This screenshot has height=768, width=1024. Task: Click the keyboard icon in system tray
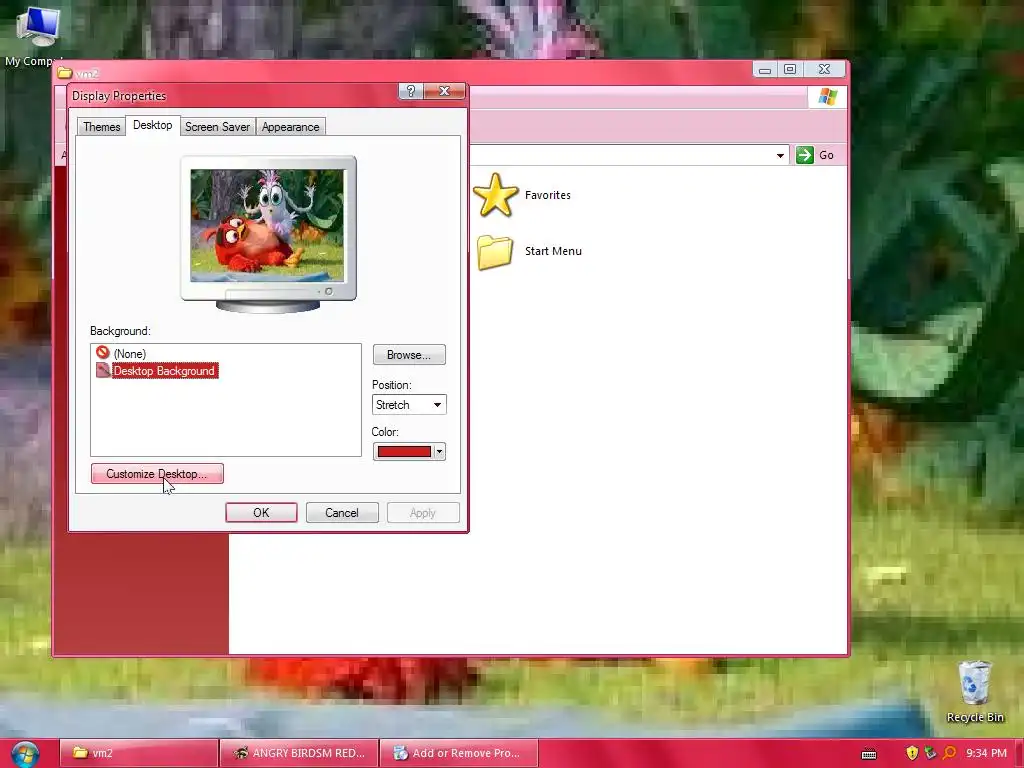869,754
